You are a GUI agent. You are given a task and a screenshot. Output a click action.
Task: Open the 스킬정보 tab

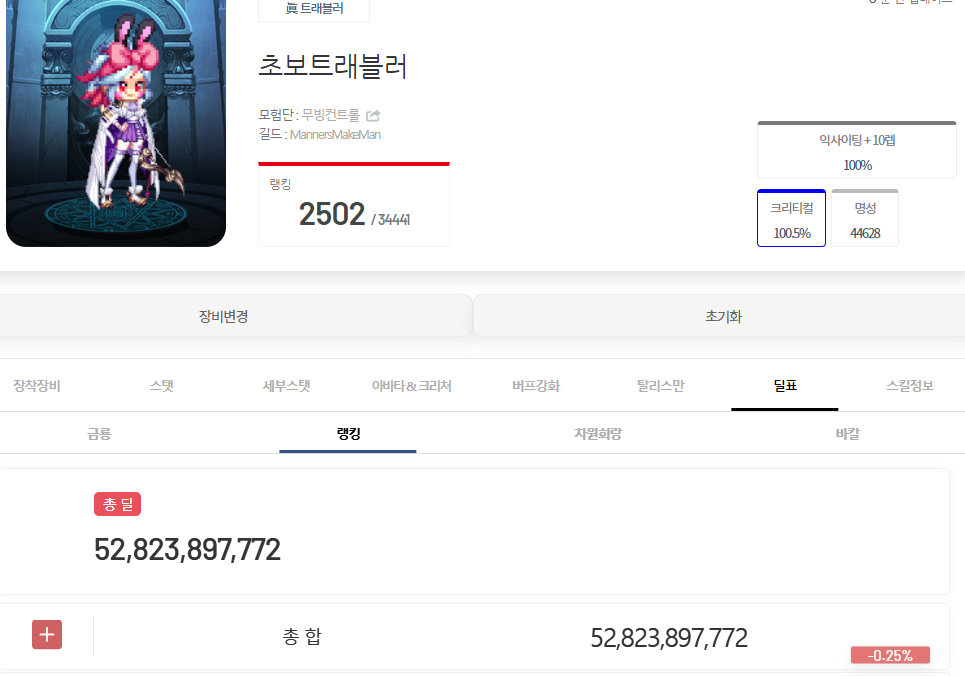[910, 386]
